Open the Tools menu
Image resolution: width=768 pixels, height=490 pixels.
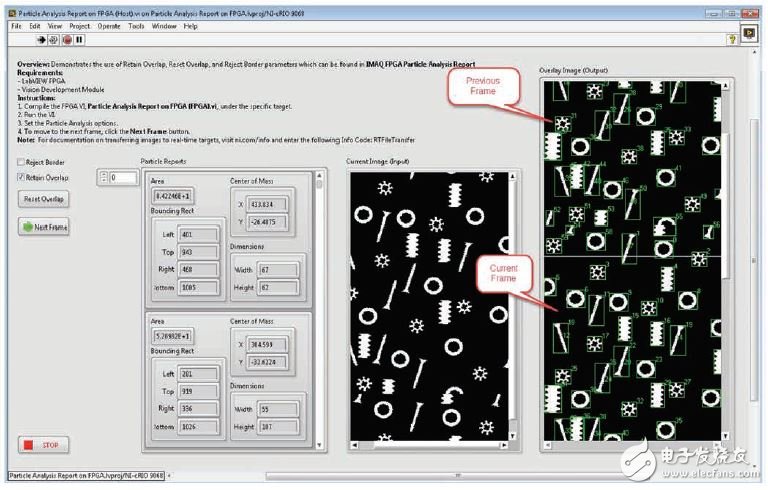pyautogui.click(x=135, y=25)
